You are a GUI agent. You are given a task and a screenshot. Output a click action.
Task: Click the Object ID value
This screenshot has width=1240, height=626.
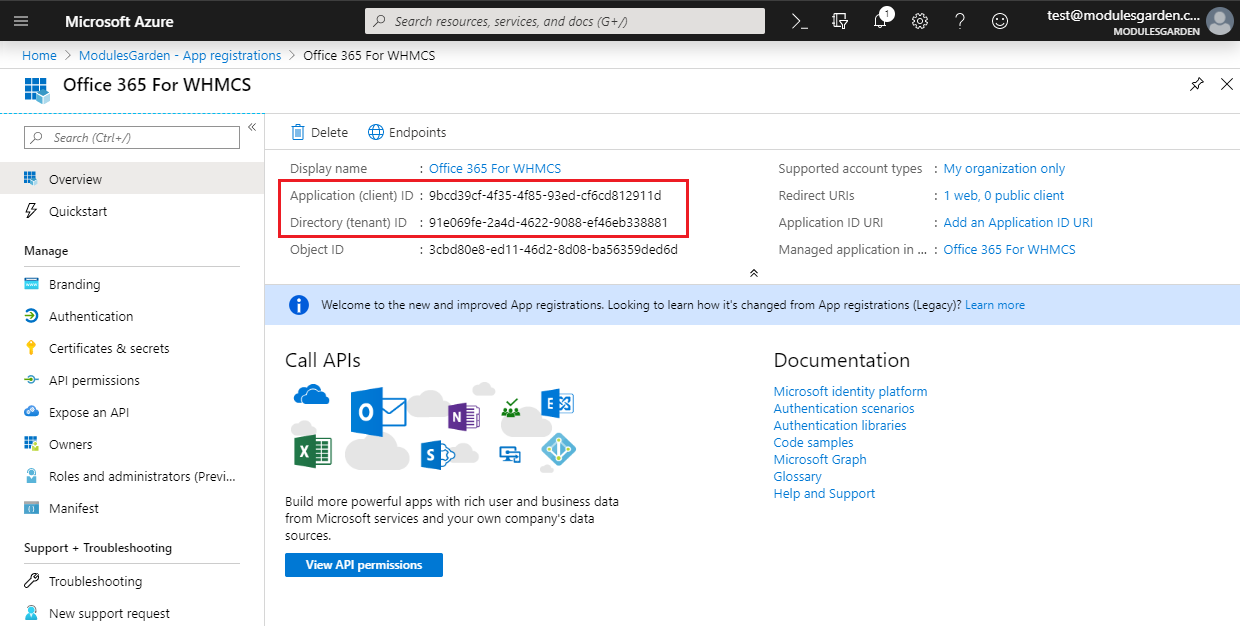click(553, 250)
